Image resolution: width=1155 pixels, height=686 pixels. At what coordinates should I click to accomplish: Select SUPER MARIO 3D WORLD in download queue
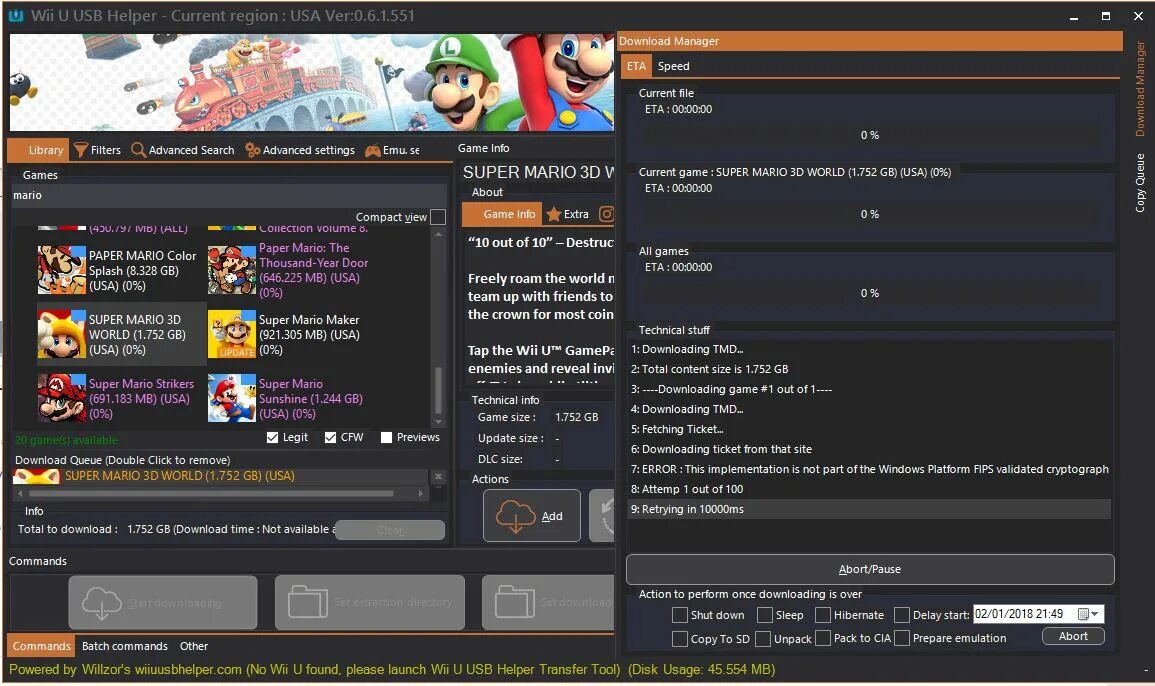(221, 476)
